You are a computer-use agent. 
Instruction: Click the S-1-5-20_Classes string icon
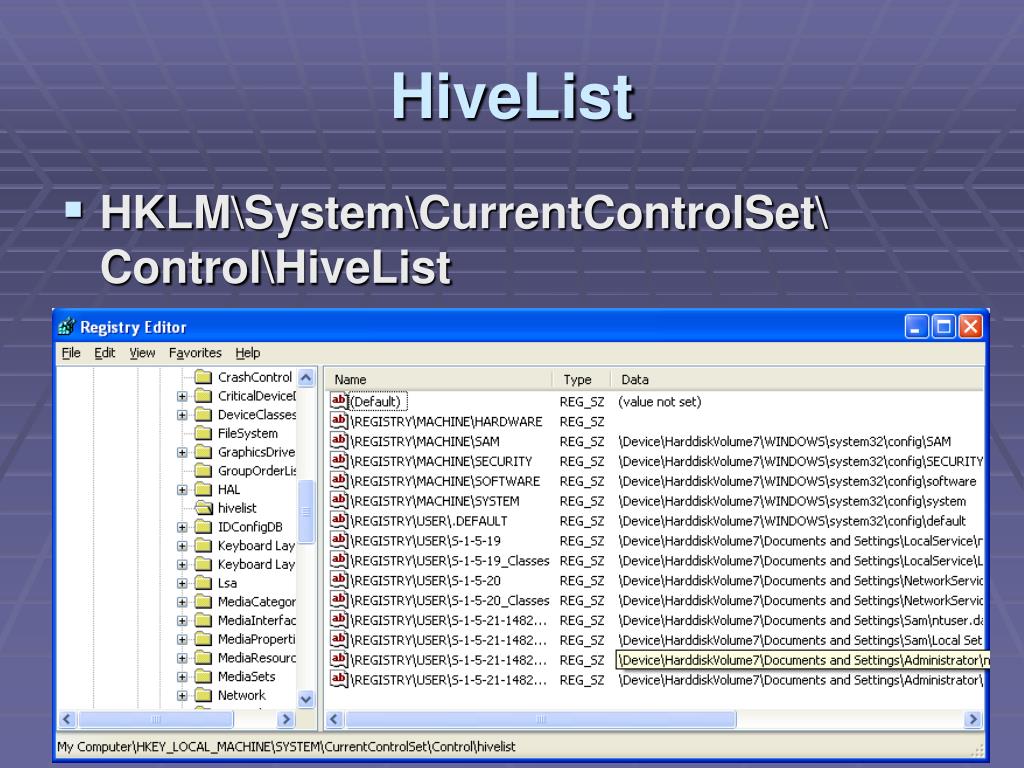point(339,600)
